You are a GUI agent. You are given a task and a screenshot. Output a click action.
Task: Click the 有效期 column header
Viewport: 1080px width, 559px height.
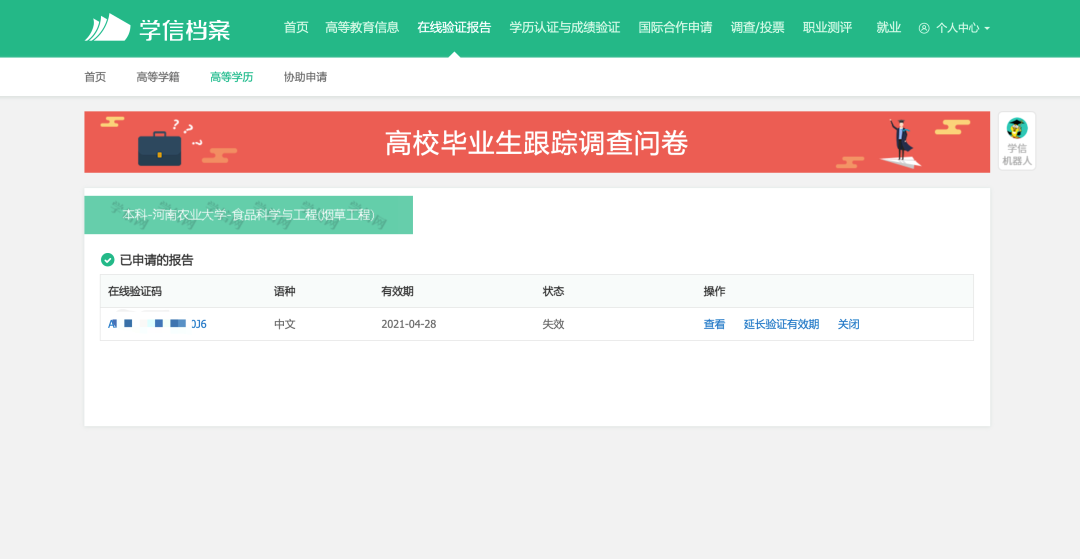tap(397, 291)
